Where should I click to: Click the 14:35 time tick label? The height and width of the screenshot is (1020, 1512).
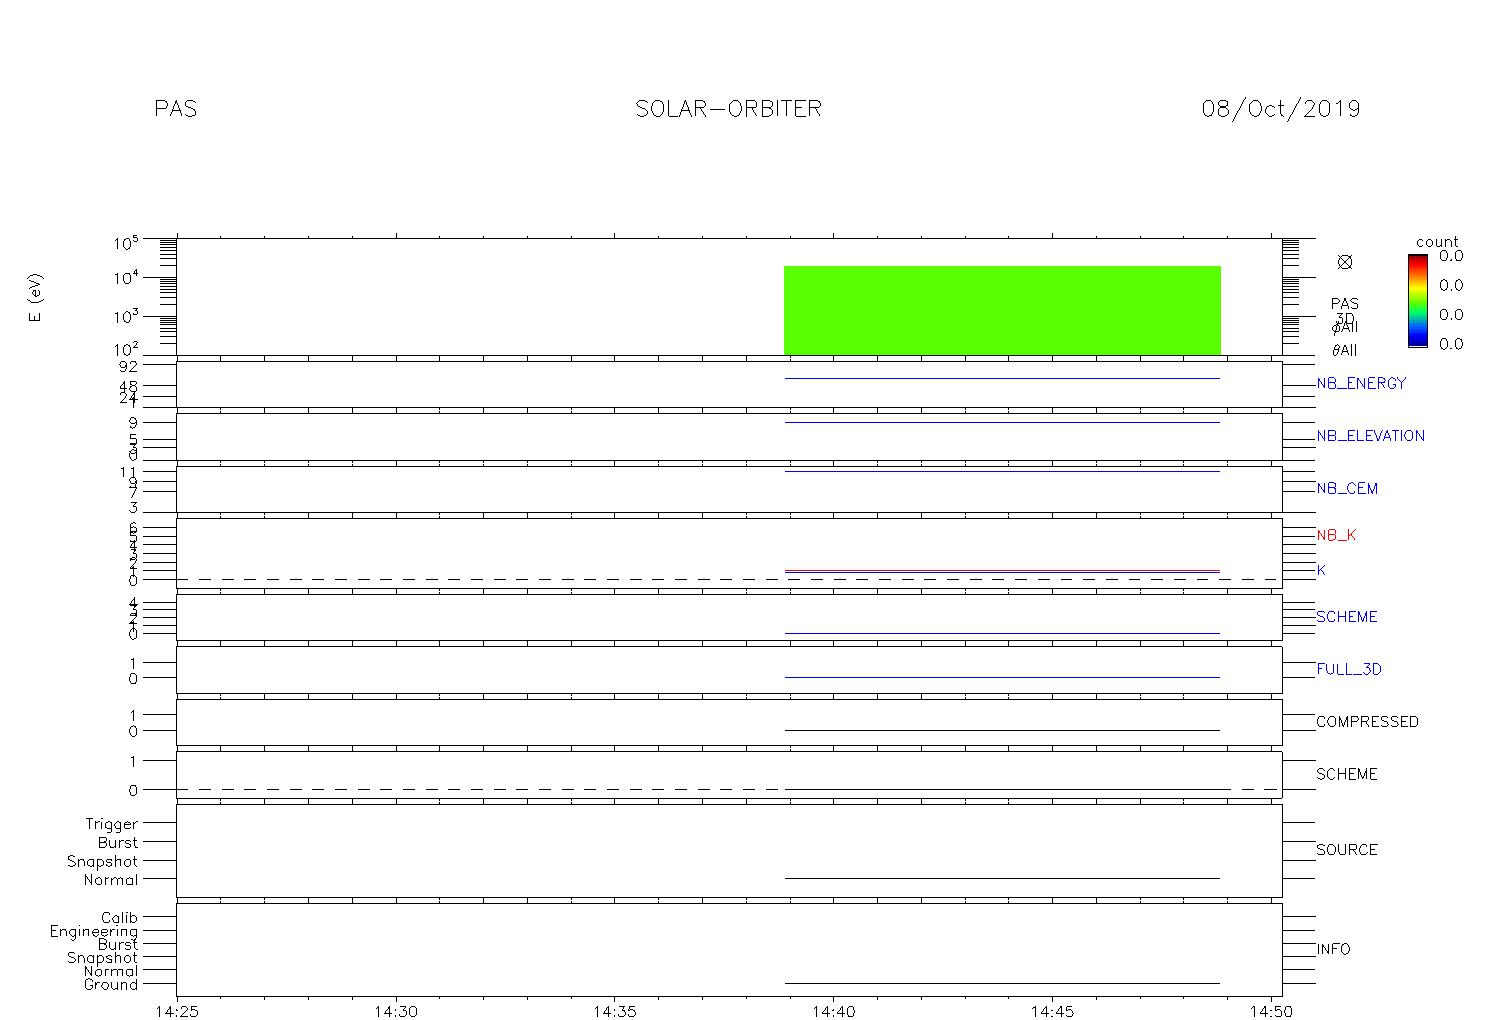coord(615,1010)
